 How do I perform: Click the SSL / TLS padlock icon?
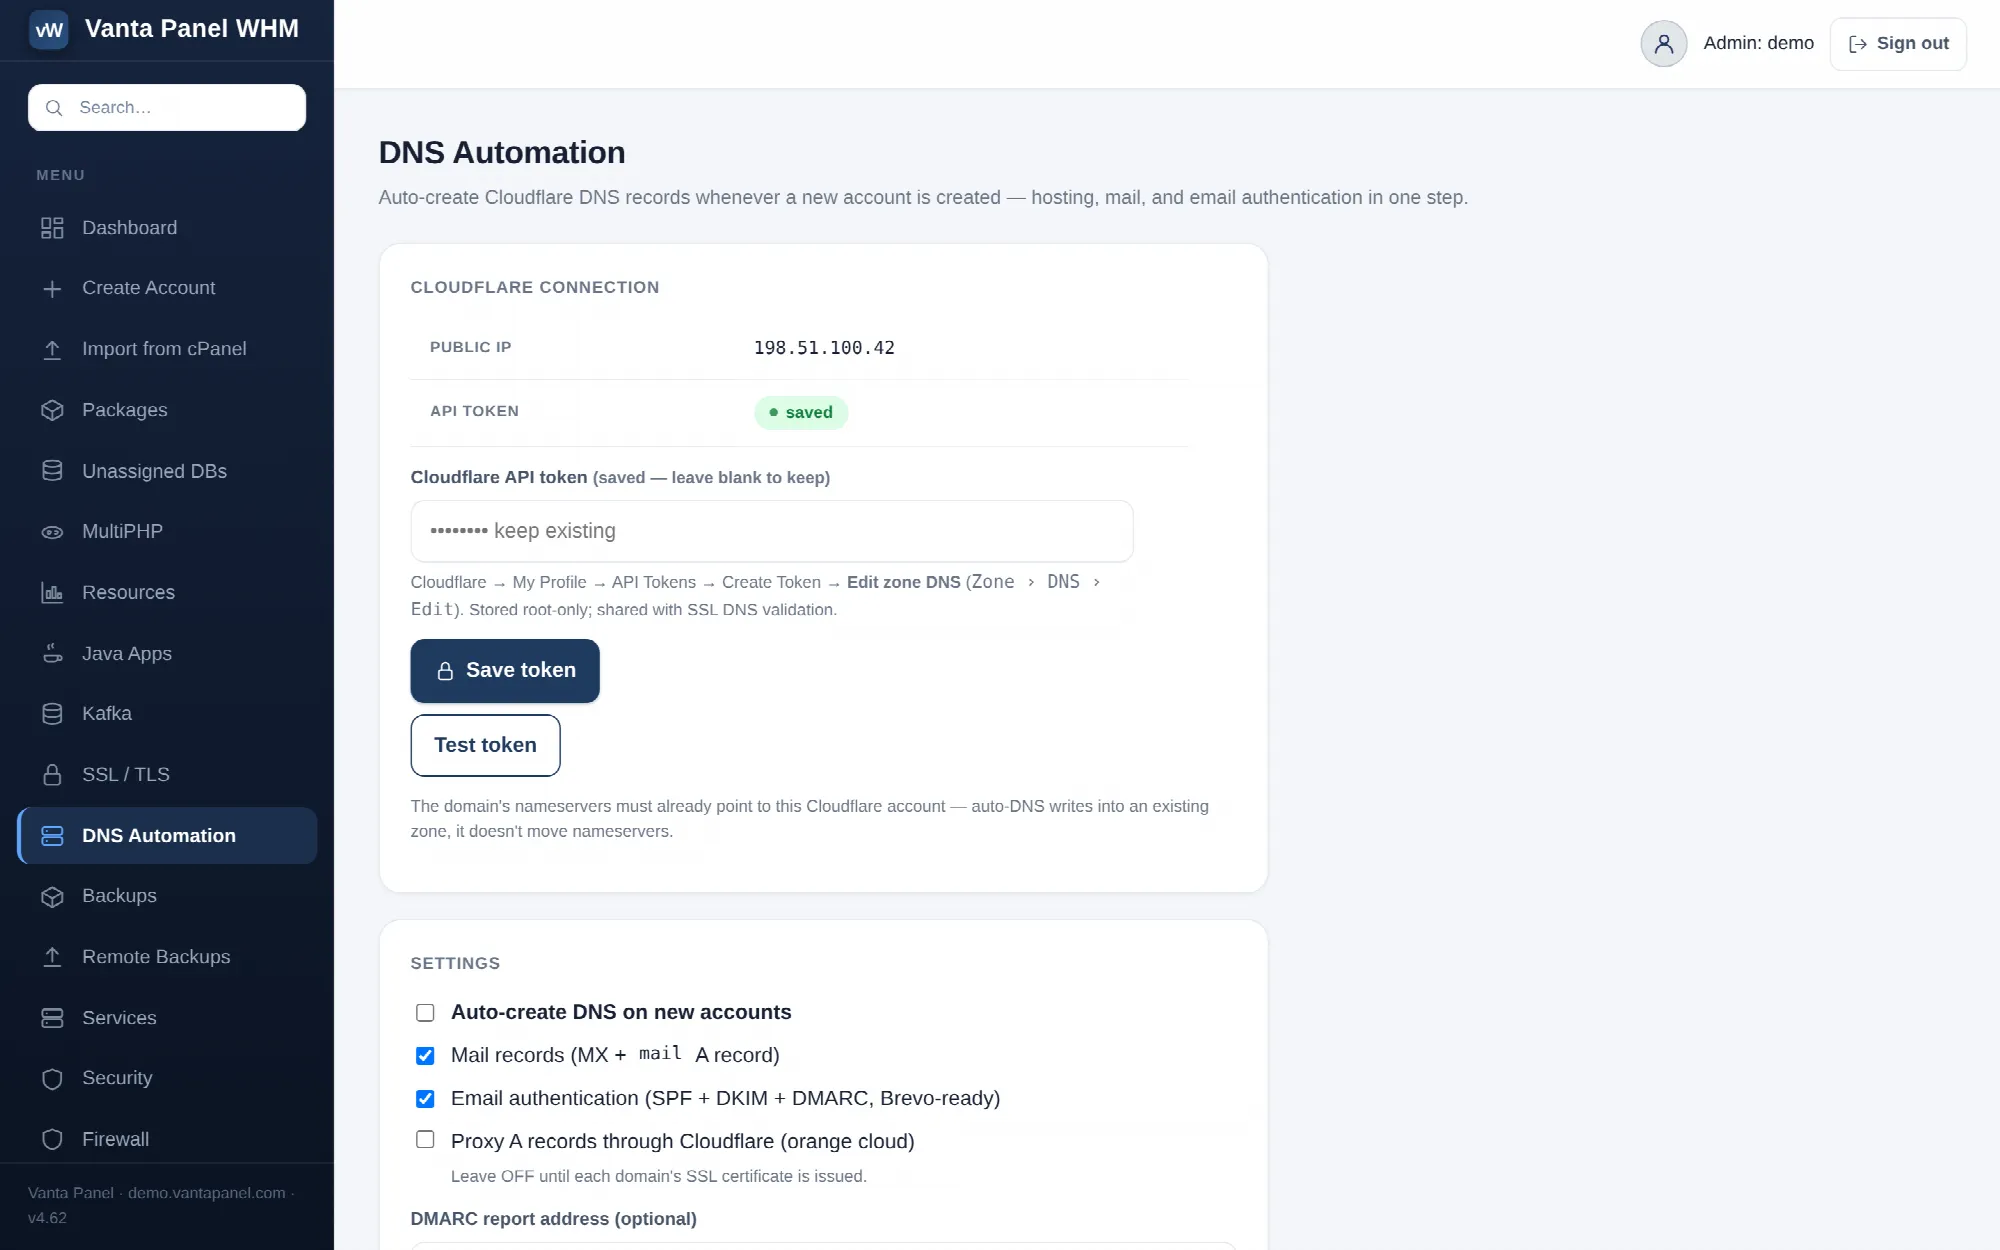coord(52,775)
